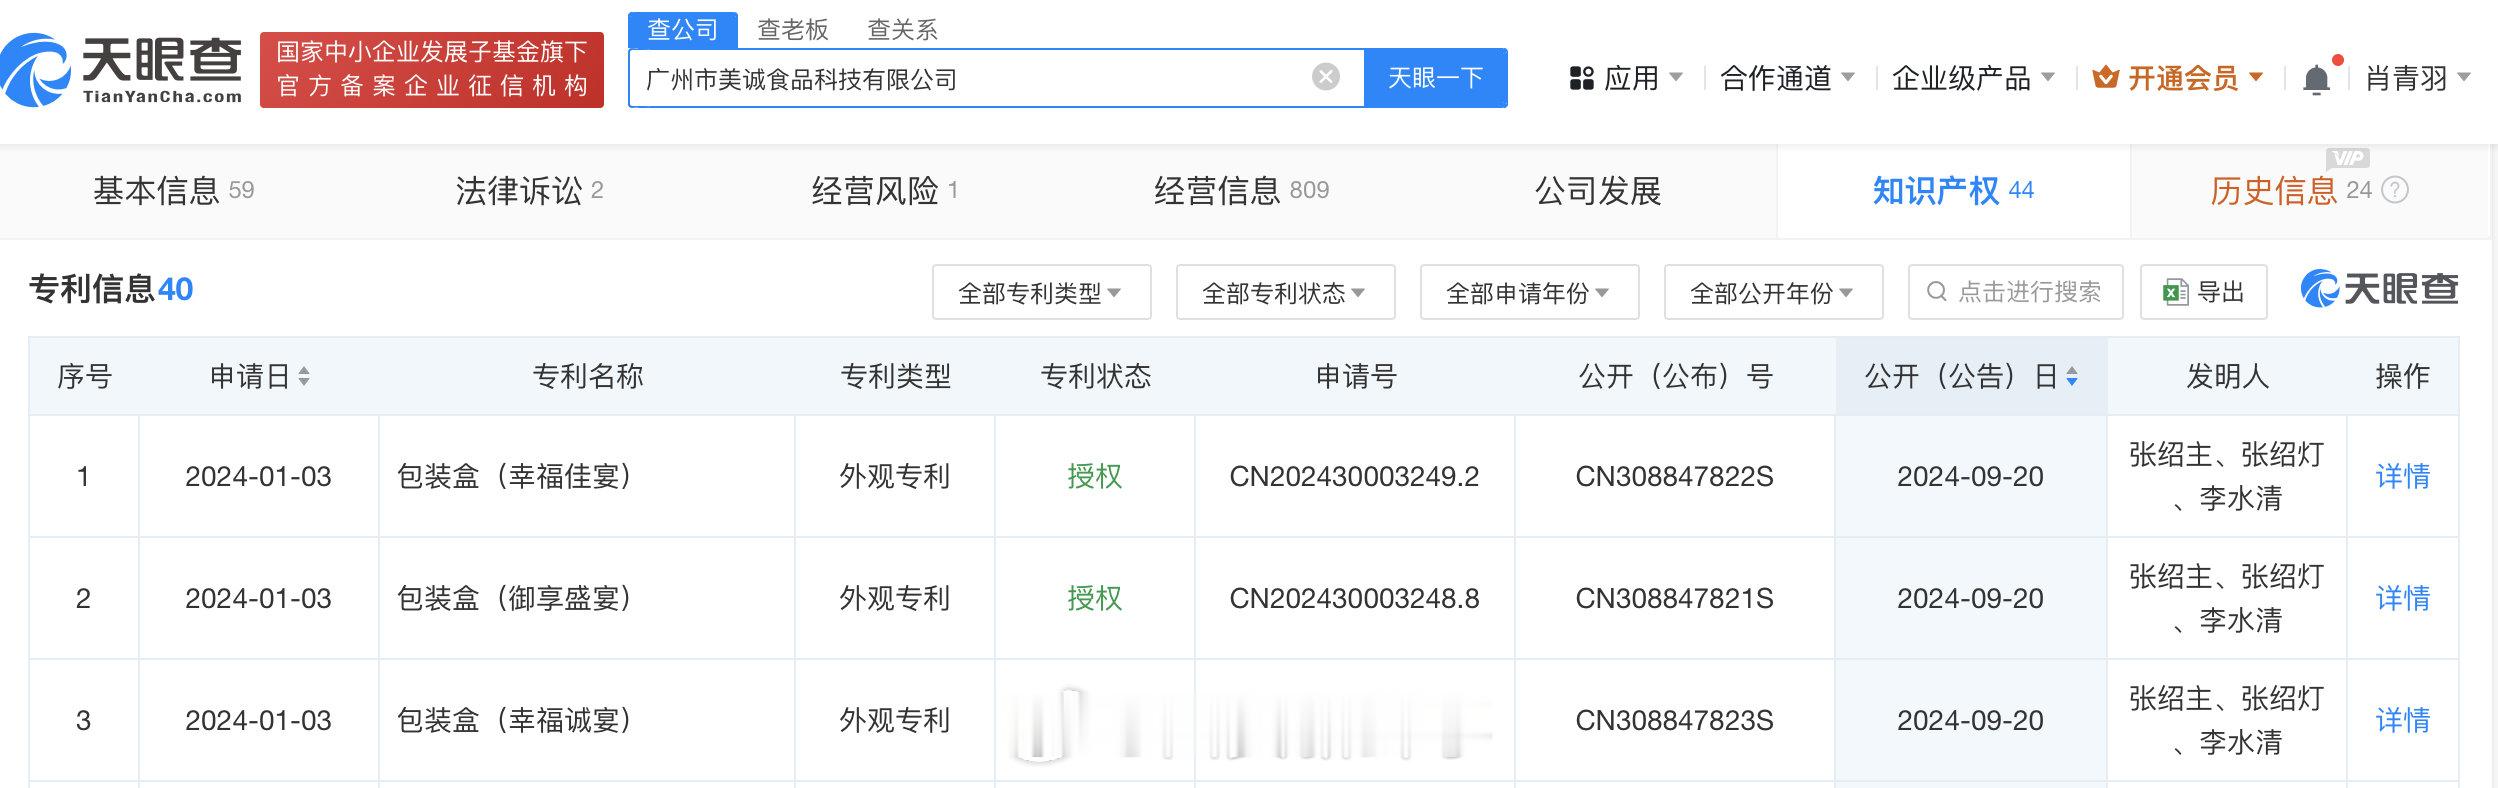
Task: Click patent name 包装盒（幸福佳宴）
Action: tap(514, 476)
